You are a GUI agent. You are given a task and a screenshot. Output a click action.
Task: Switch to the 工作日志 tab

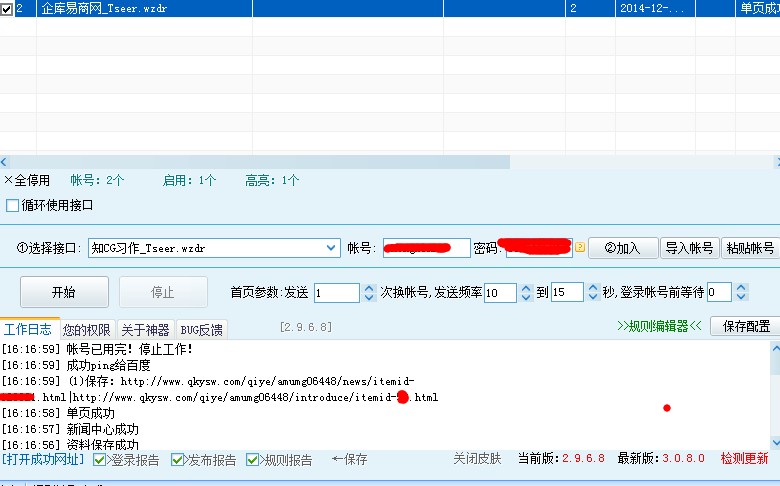coord(28,329)
